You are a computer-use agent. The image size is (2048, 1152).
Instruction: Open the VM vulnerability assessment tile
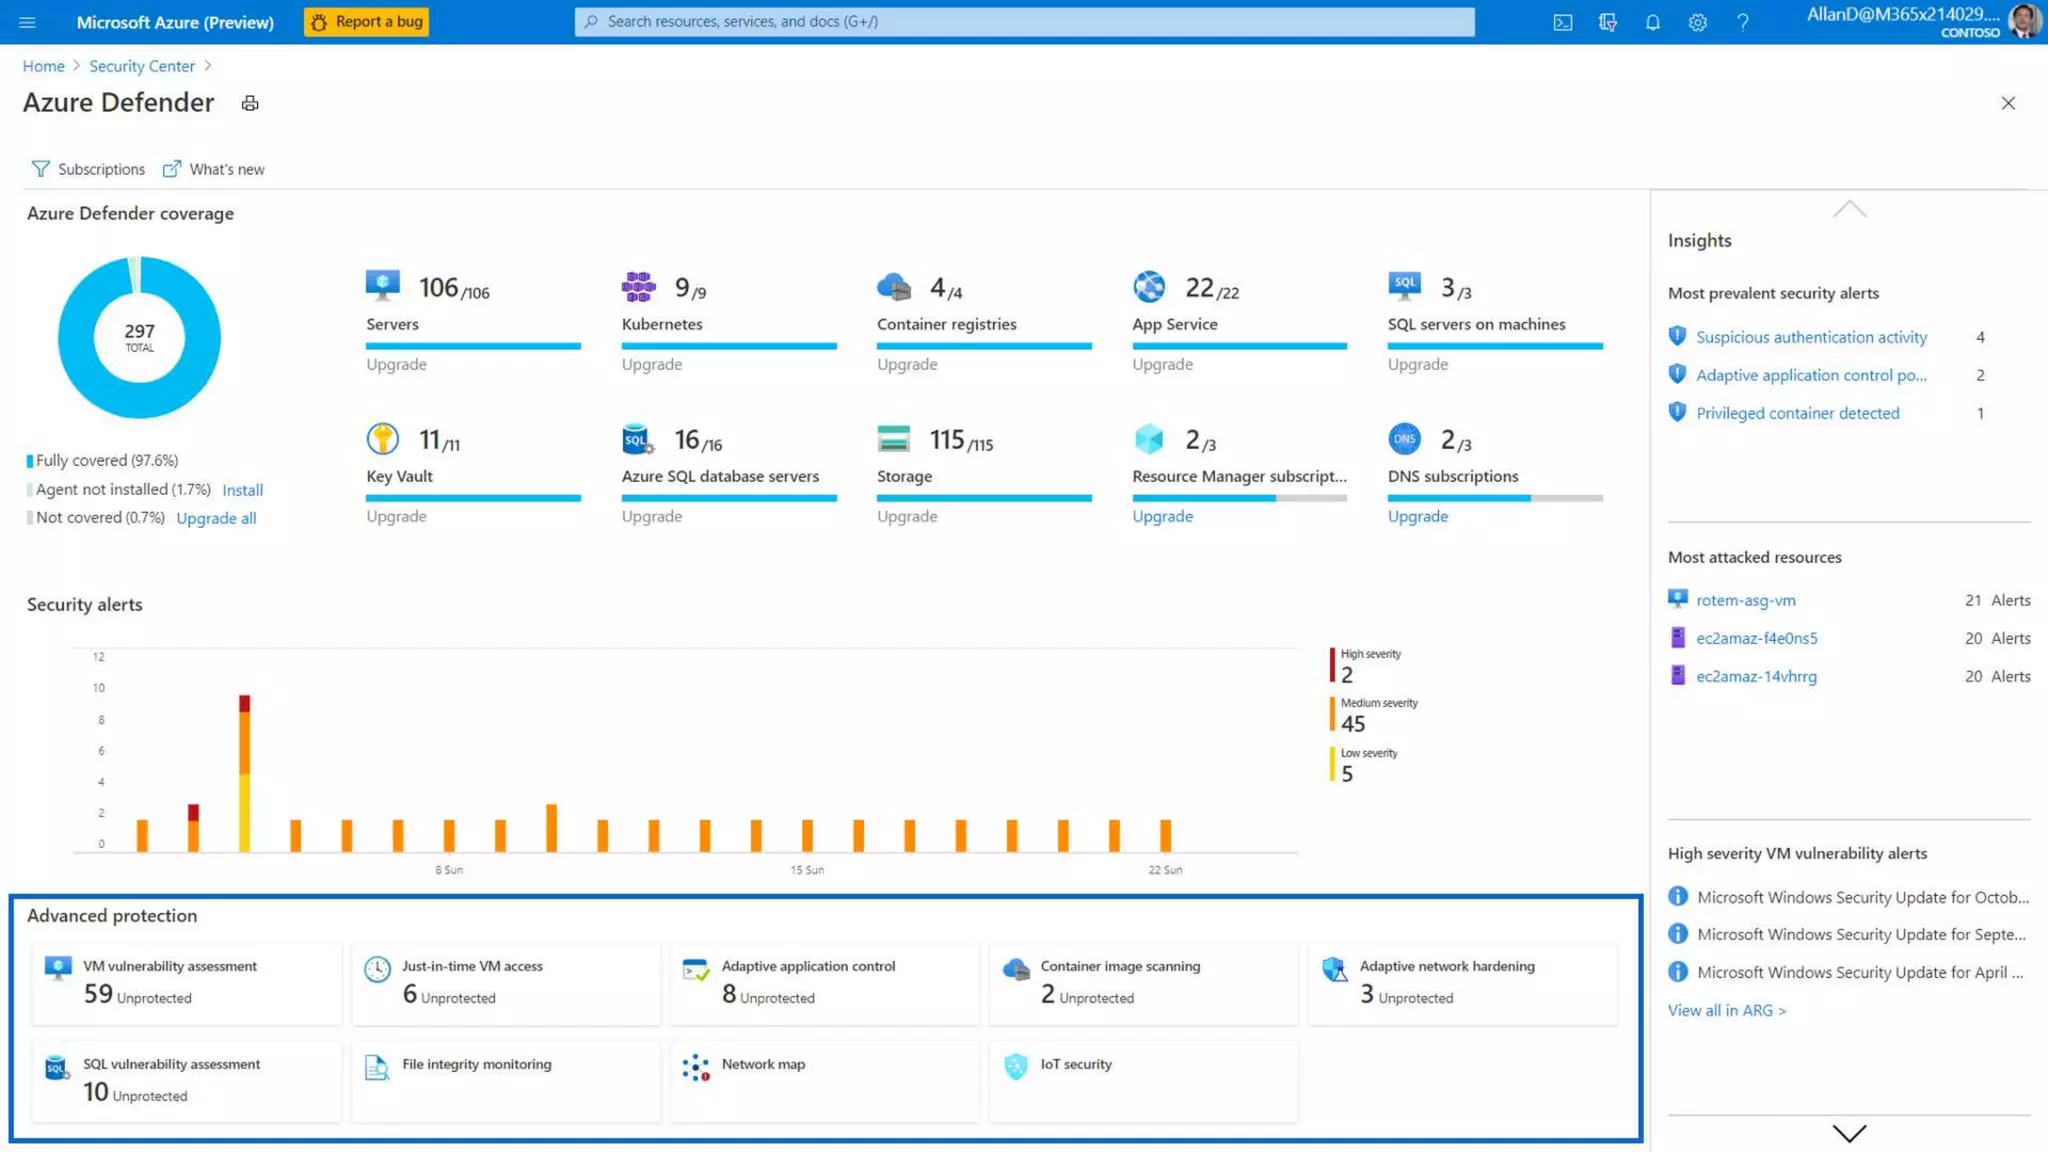tap(187, 982)
